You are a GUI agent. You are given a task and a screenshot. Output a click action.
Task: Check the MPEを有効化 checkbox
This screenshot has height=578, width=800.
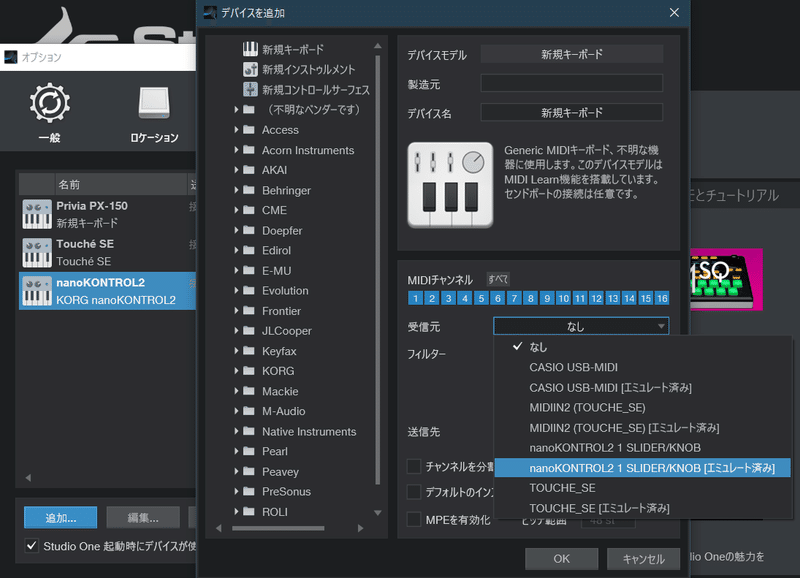click(x=414, y=519)
